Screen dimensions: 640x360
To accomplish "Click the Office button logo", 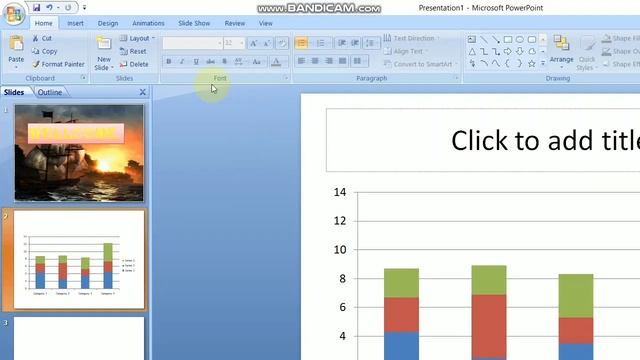I will [13, 13].
